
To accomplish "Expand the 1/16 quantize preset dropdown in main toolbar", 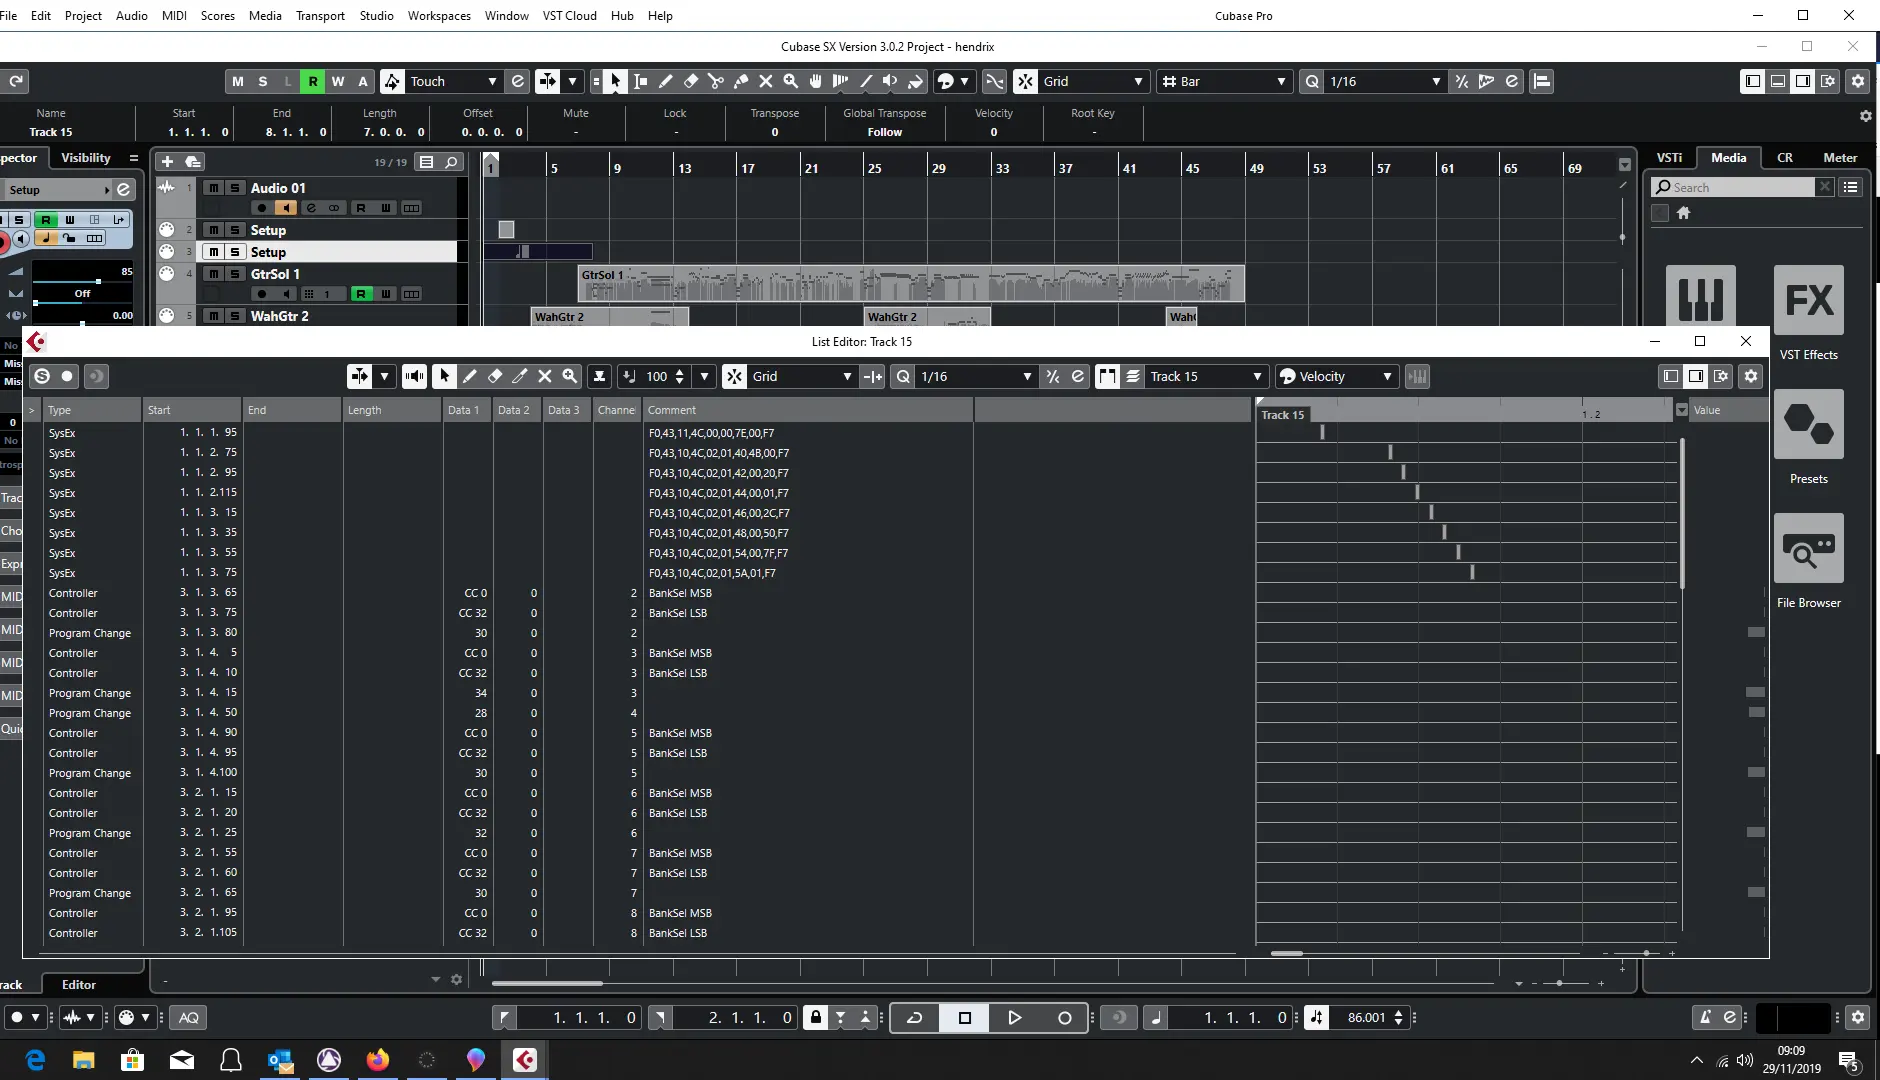I will [1435, 82].
